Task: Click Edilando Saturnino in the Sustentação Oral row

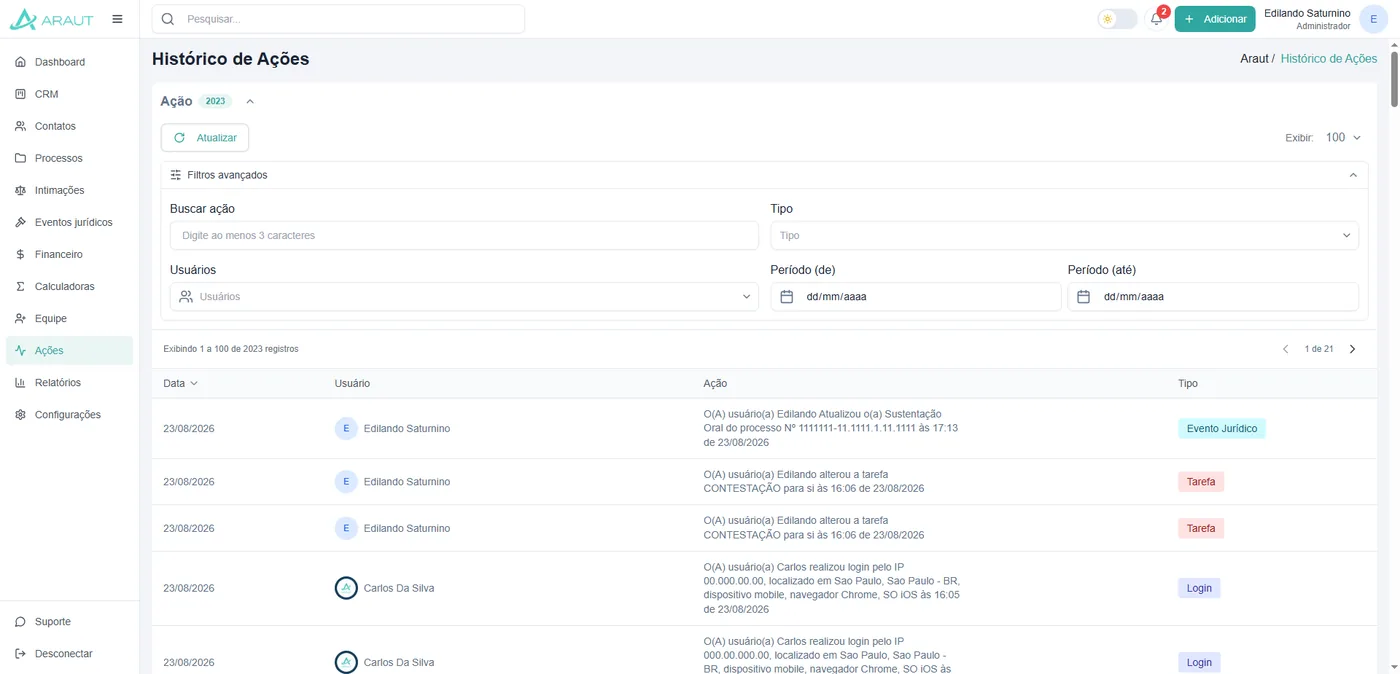Action: [407, 428]
